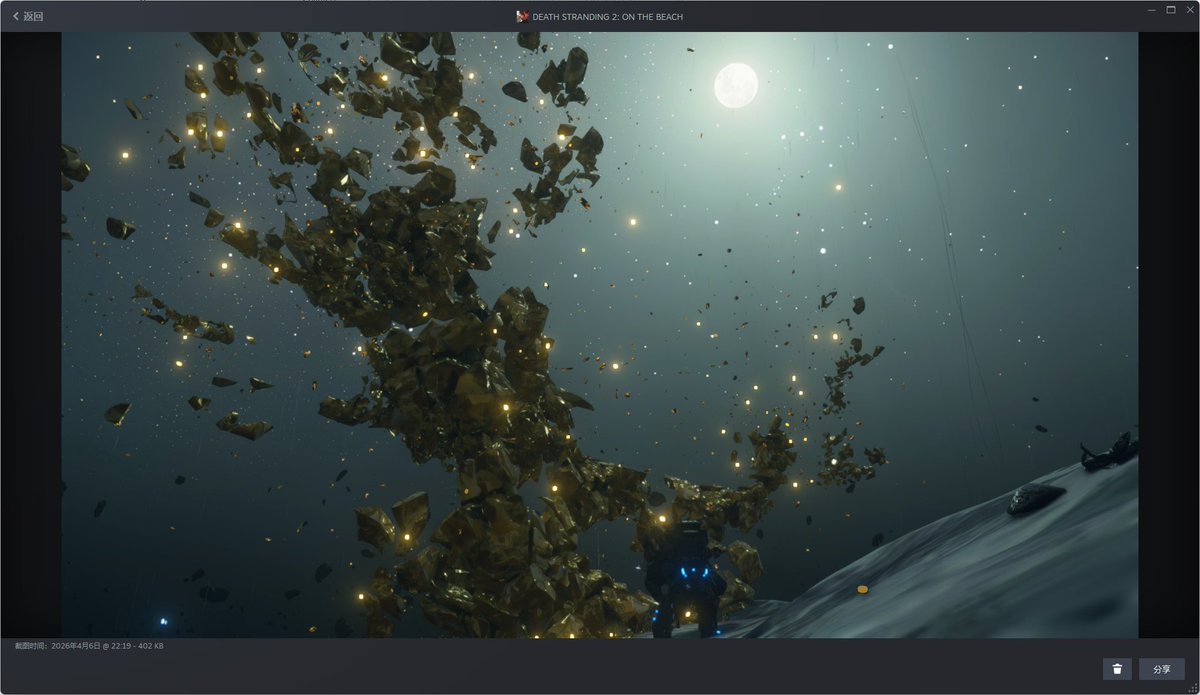The width and height of the screenshot is (1200, 695).
Task: Minimize the screenshot viewer window
Action: coord(1152,9)
